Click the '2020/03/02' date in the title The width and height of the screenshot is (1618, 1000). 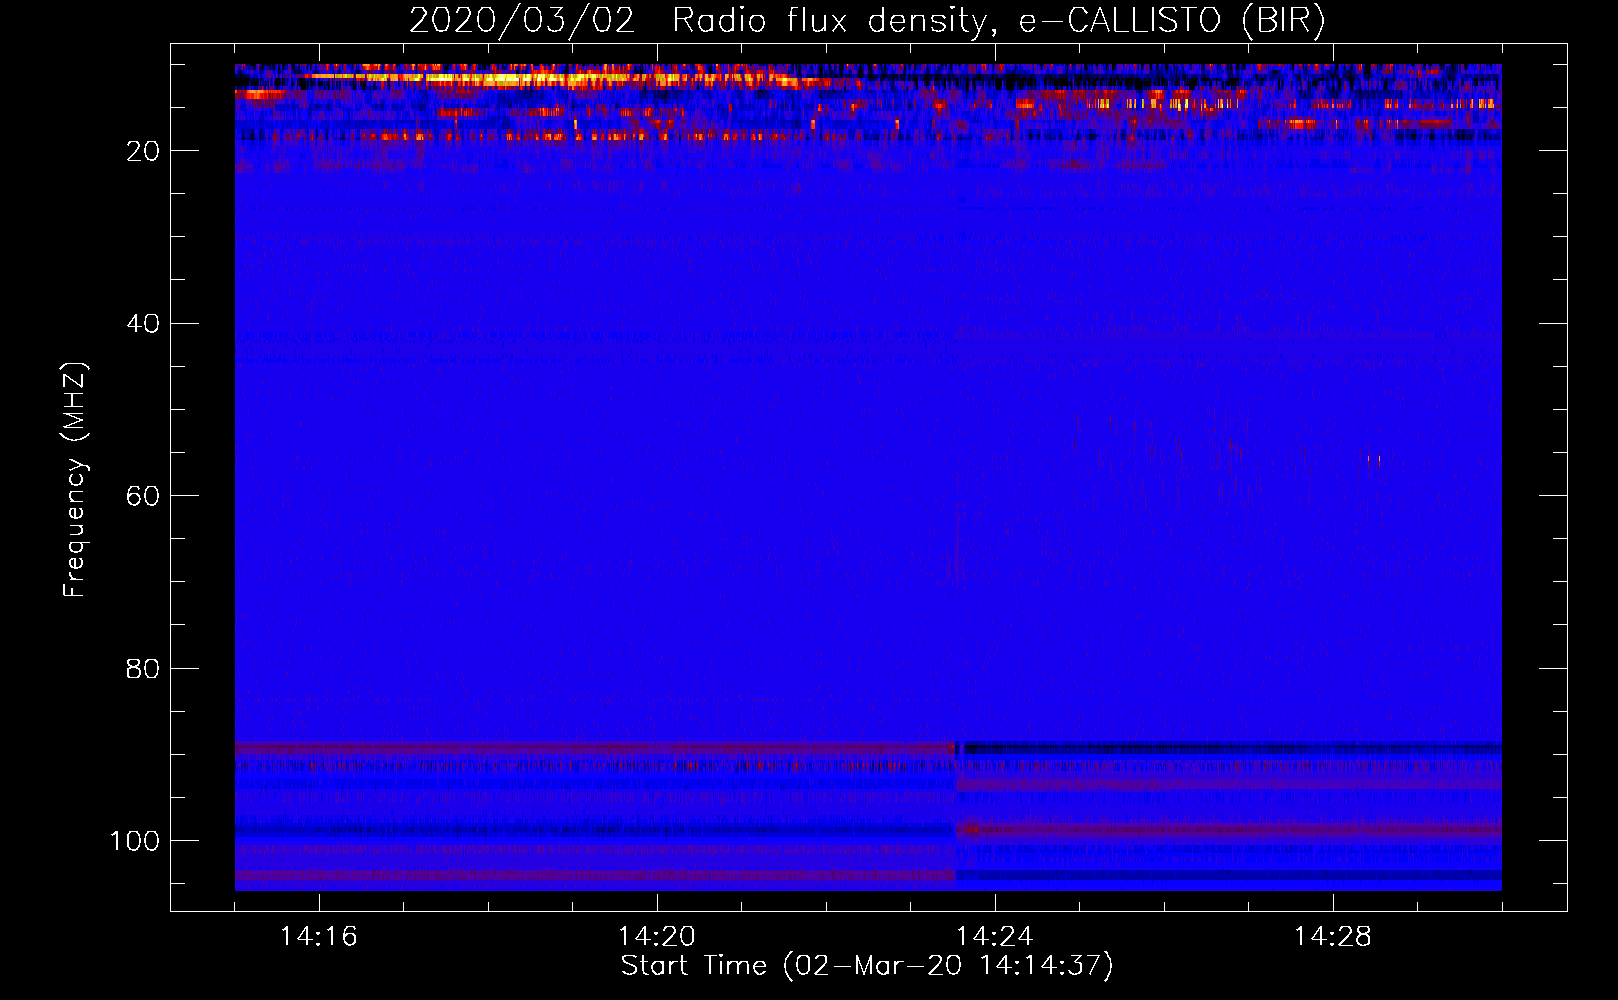(x=522, y=20)
